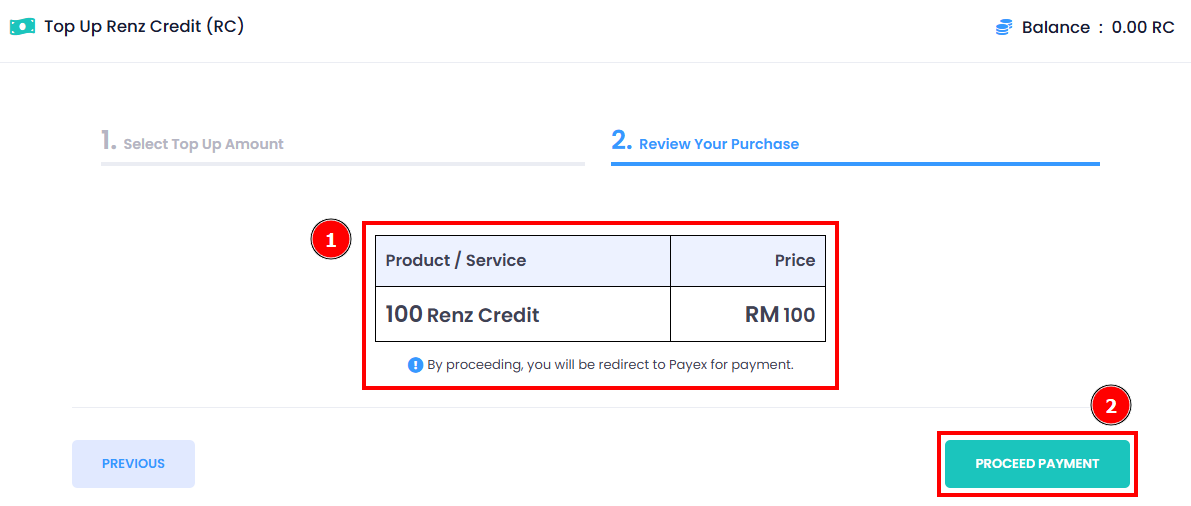Screen dimensions: 1191x506
Task: Click the Price column header
Action: pyautogui.click(x=747, y=261)
